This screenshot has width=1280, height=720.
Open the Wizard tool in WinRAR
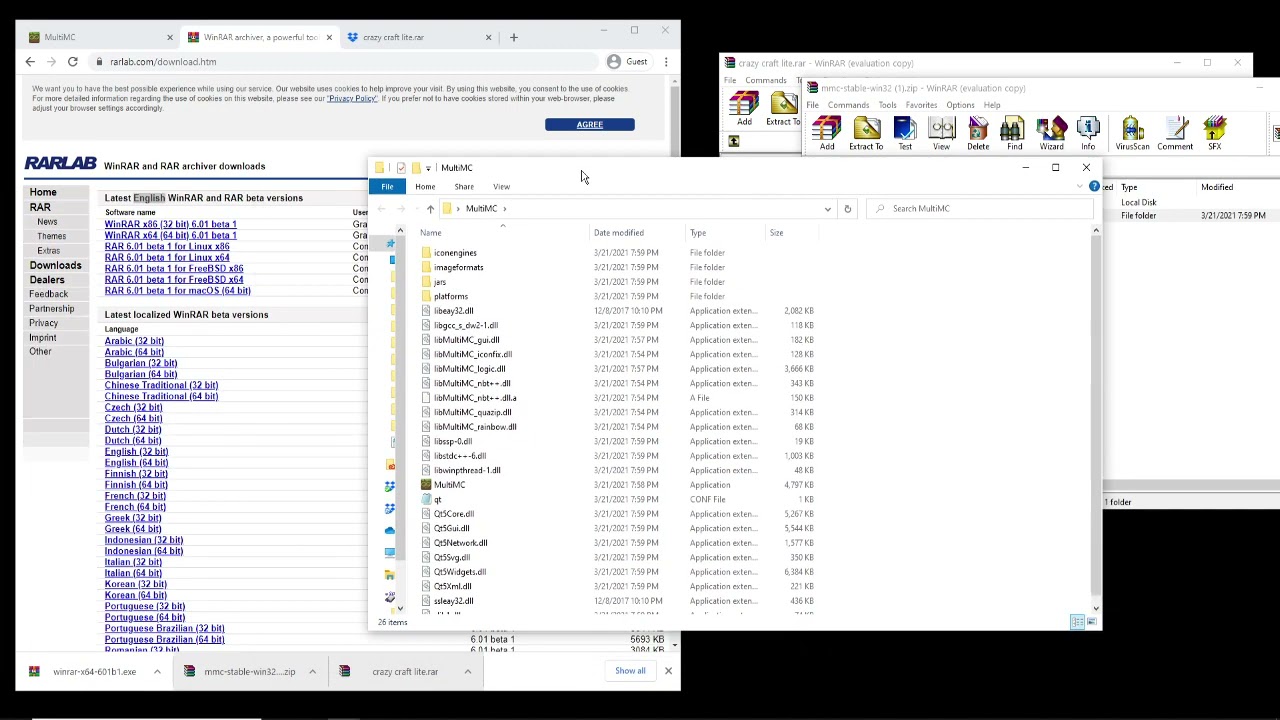click(1051, 134)
